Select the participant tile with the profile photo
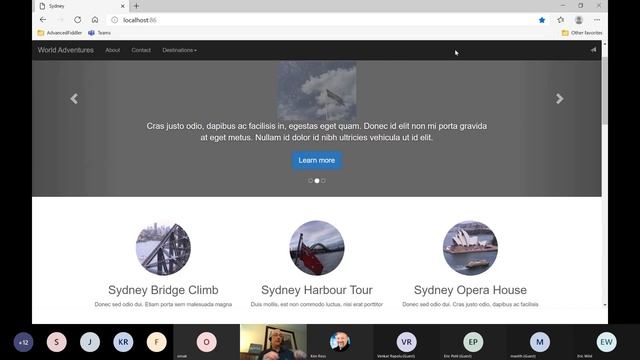This screenshot has width=640, height=360. 340,342
